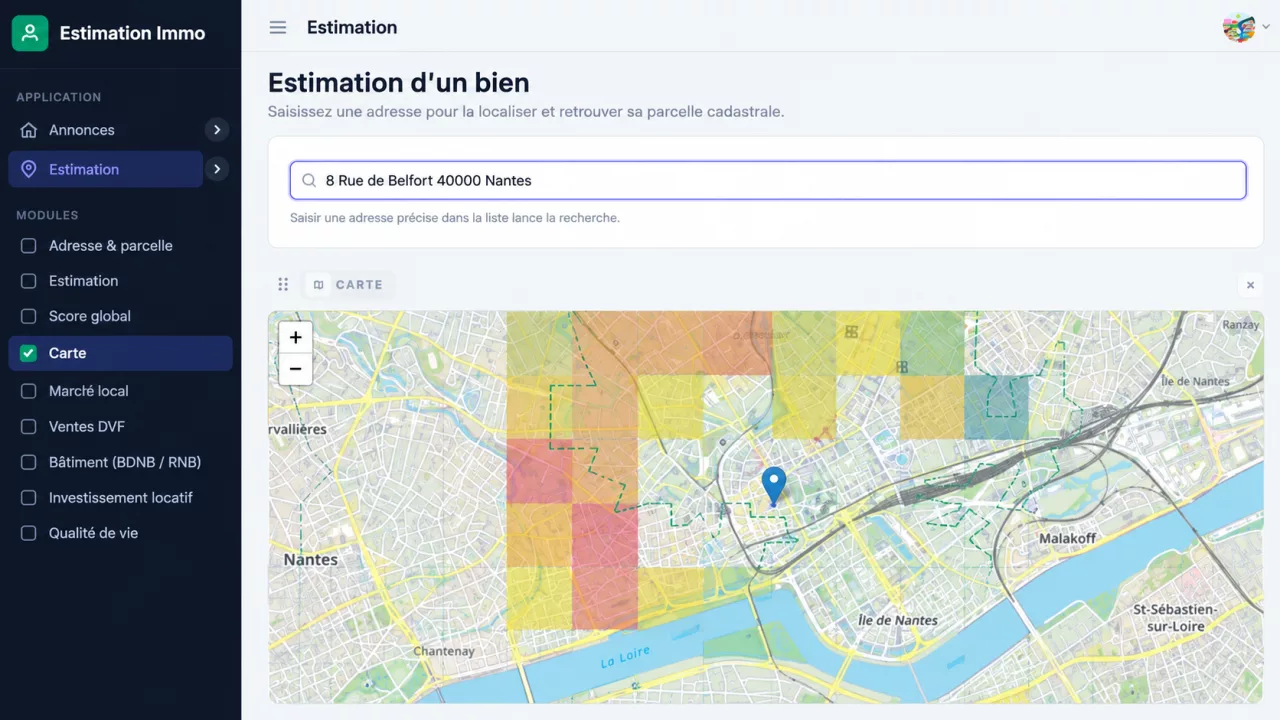Click the CARTE panel label
Screen dimensions: 1280x720
359,285
